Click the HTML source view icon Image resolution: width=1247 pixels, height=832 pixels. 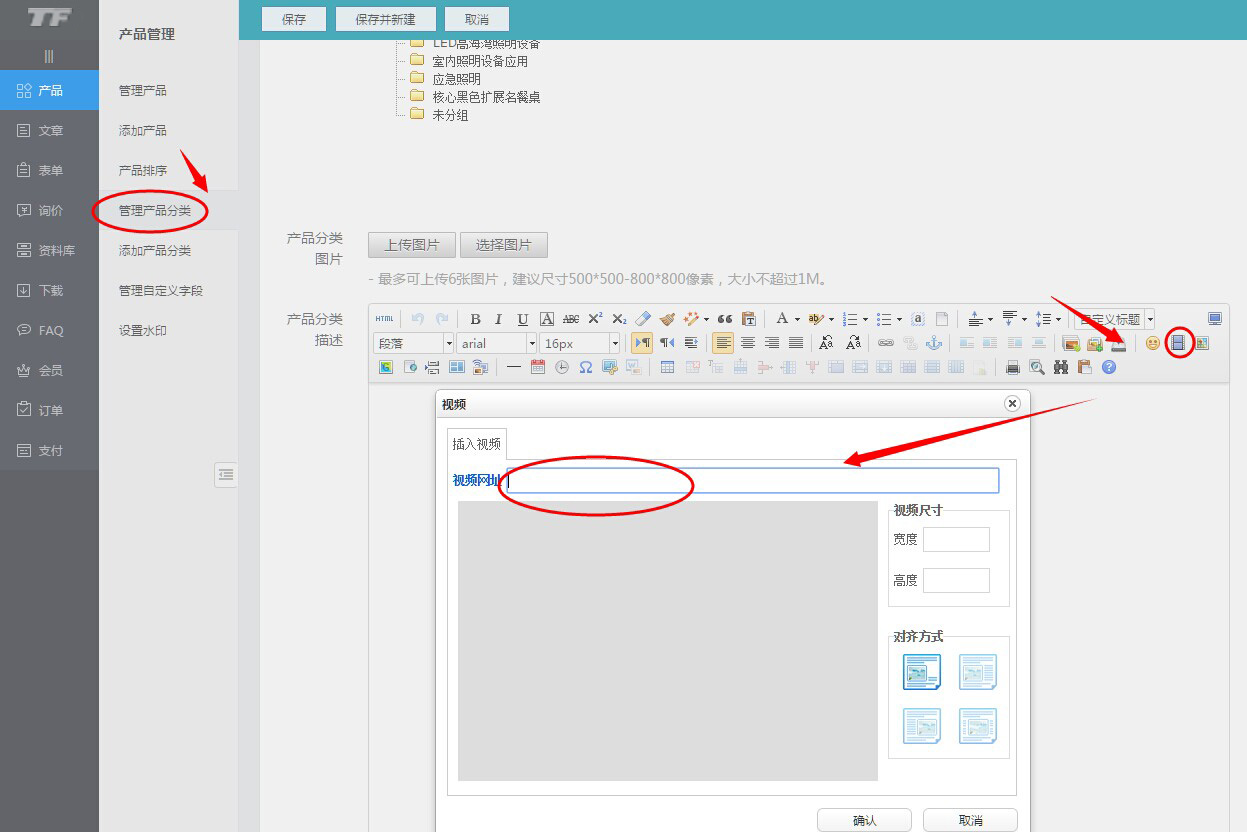385,319
